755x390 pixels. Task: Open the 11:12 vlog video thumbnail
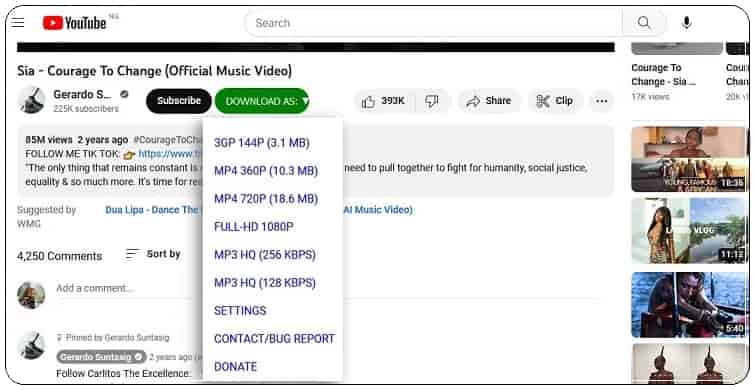click(689, 231)
